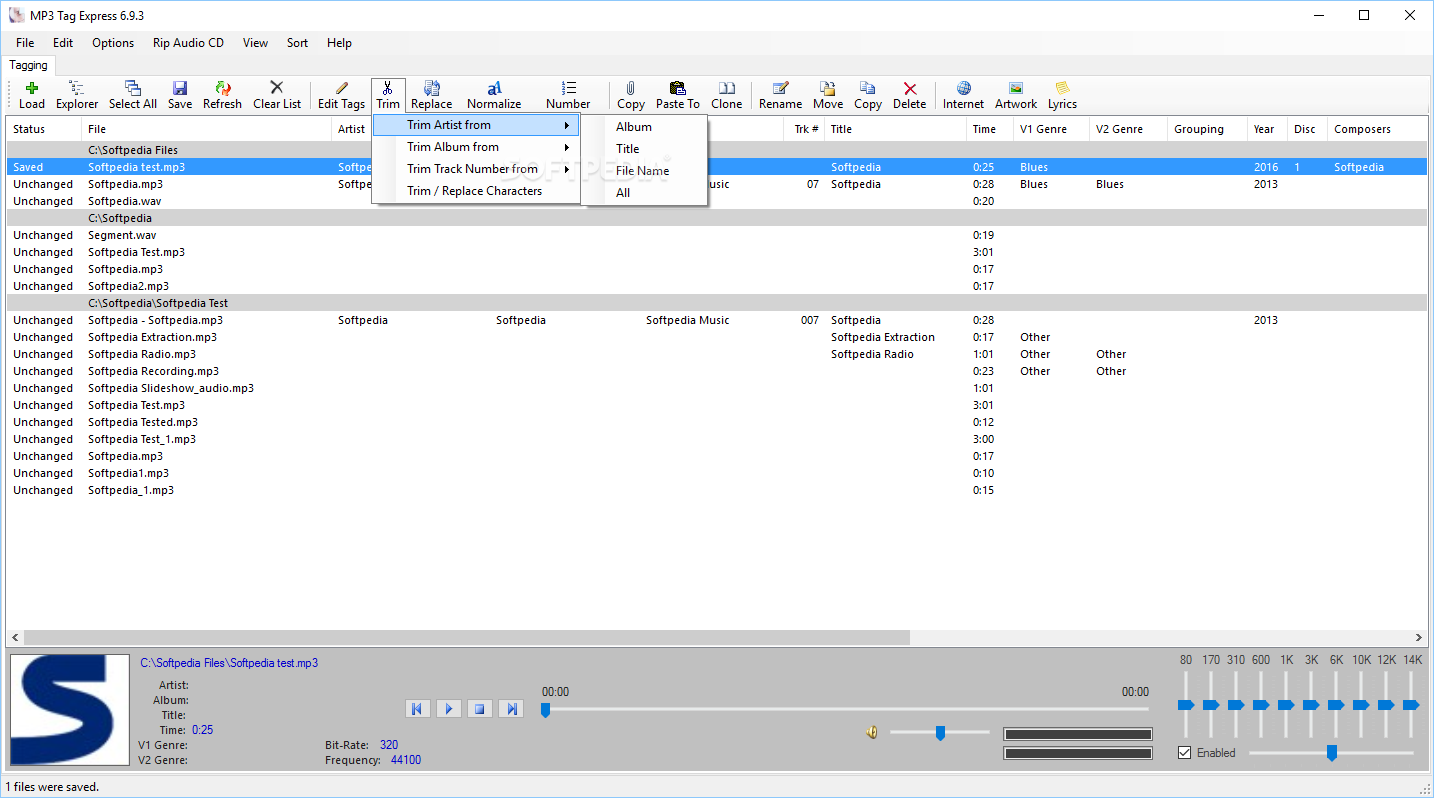The height and width of the screenshot is (798, 1434).
Task: Expand the Trim Artist from submenu
Action: (476, 125)
